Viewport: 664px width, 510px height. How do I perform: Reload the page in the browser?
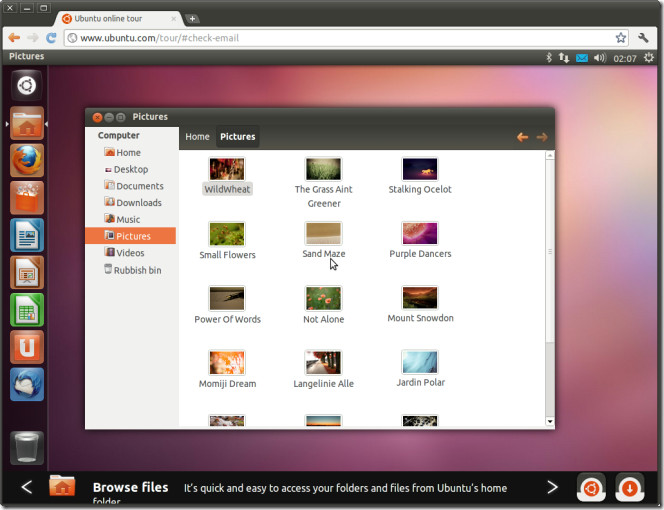click(51, 38)
